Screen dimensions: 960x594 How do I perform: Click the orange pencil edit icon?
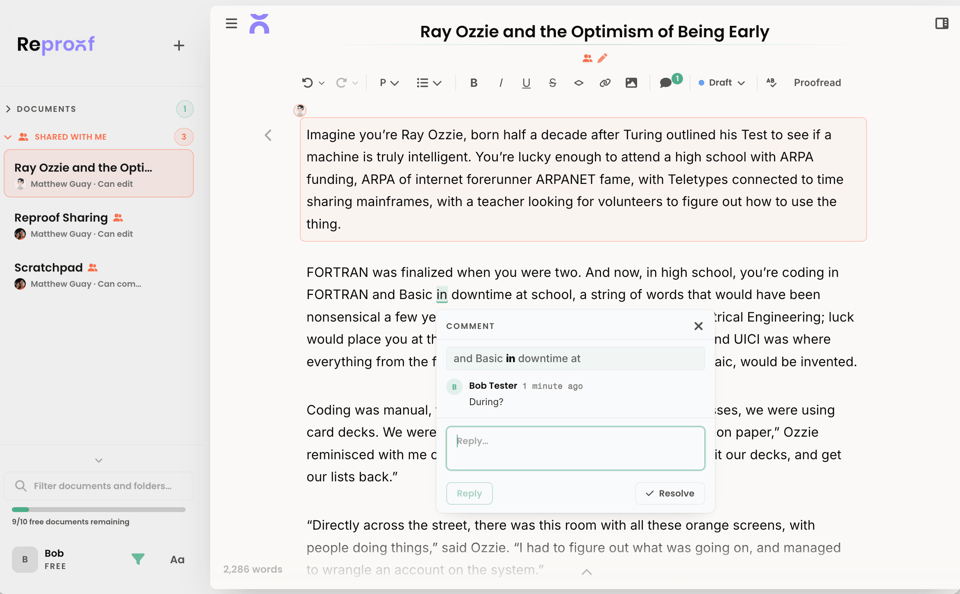602,58
